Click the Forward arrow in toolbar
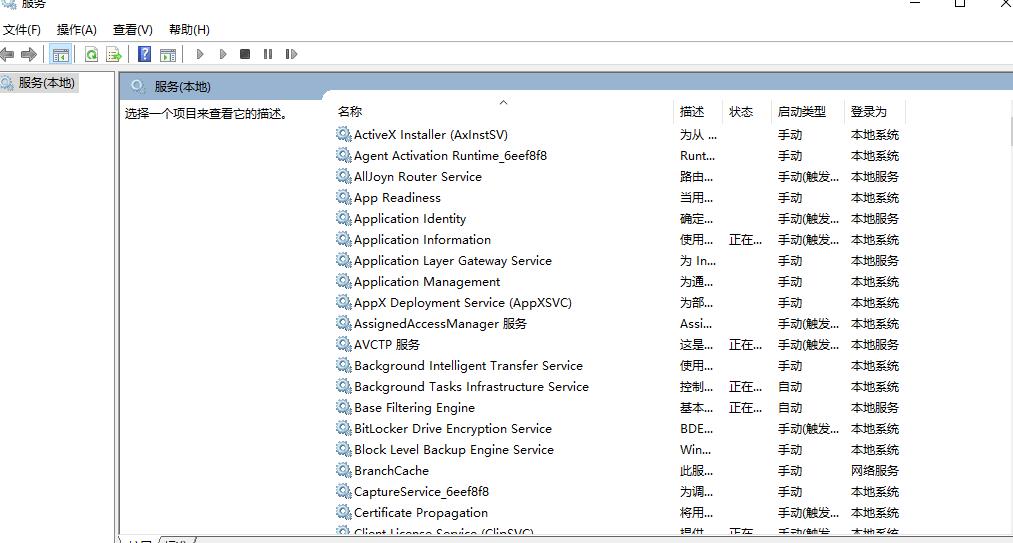Image resolution: width=1013 pixels, height=543 pixels. (x=29, y=54)
